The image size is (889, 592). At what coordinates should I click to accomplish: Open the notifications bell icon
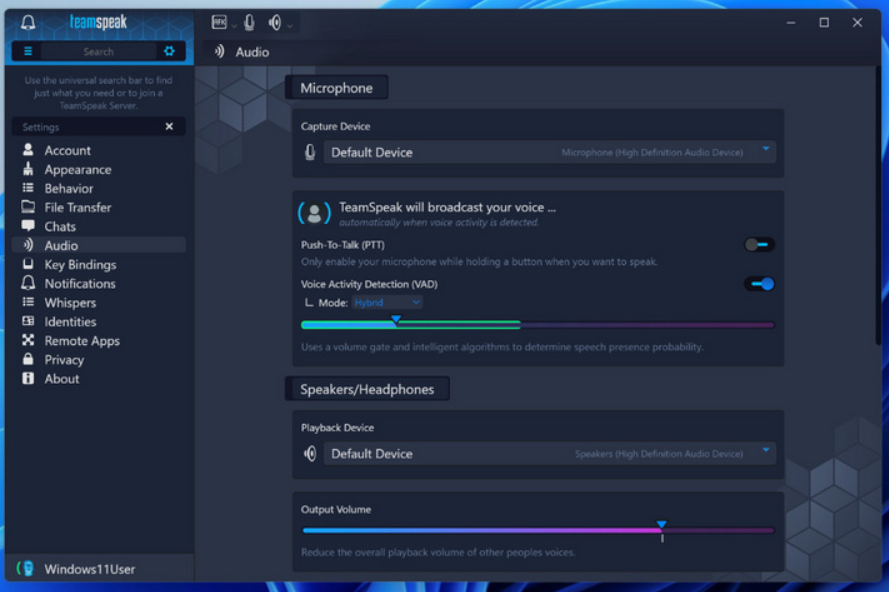[28, 23]
